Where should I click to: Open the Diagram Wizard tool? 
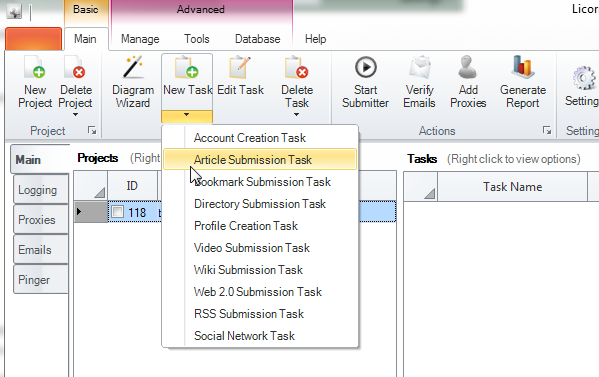click(133, 82)
